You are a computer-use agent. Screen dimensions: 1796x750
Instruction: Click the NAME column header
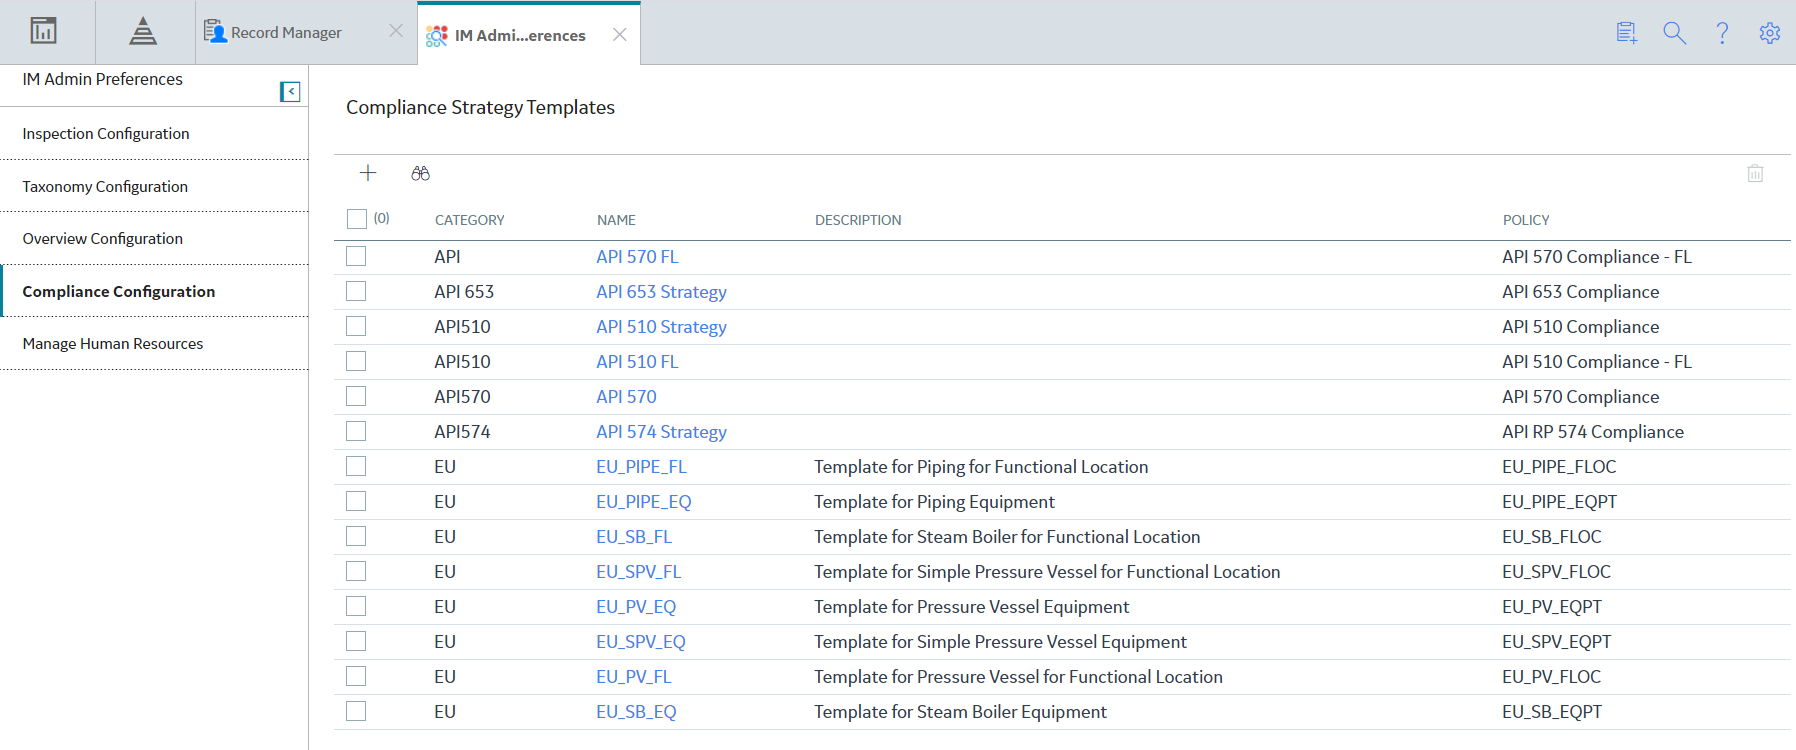(616, 220)
